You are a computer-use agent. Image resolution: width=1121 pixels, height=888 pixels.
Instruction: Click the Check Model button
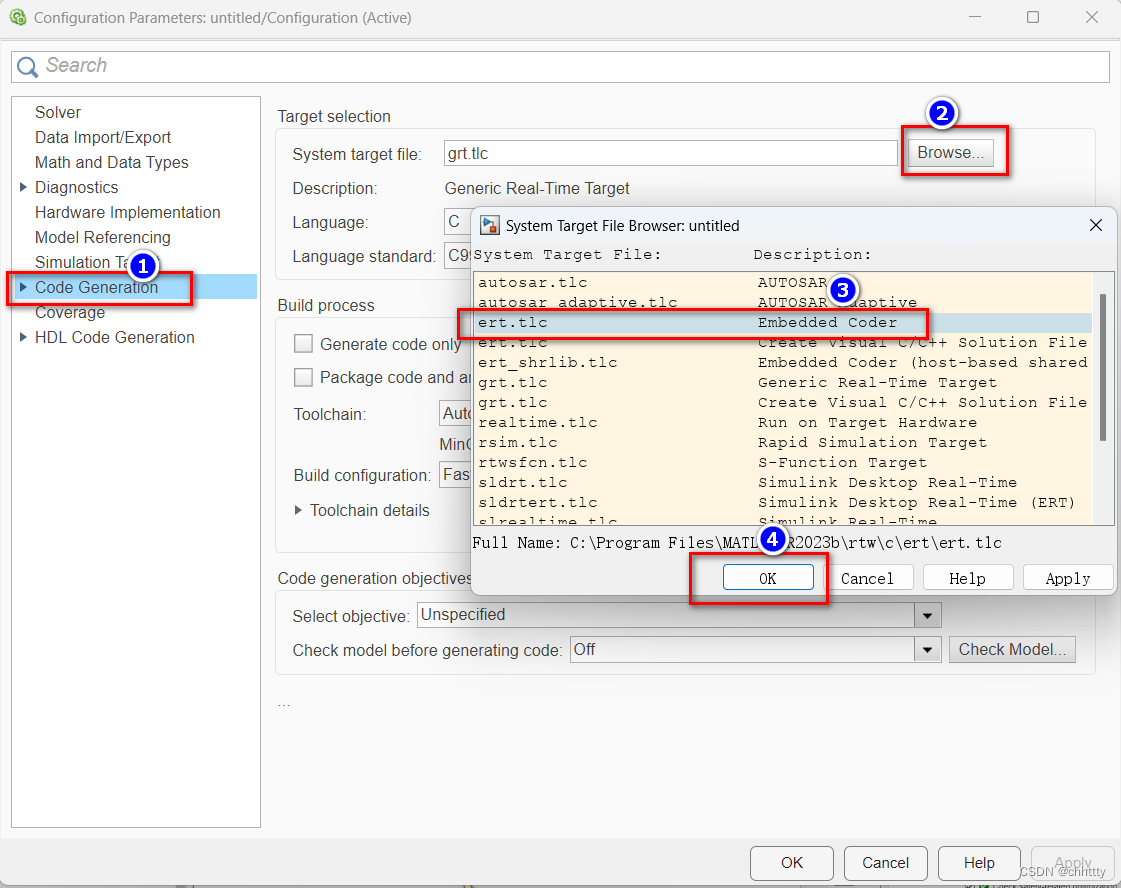pos(1012,649)
